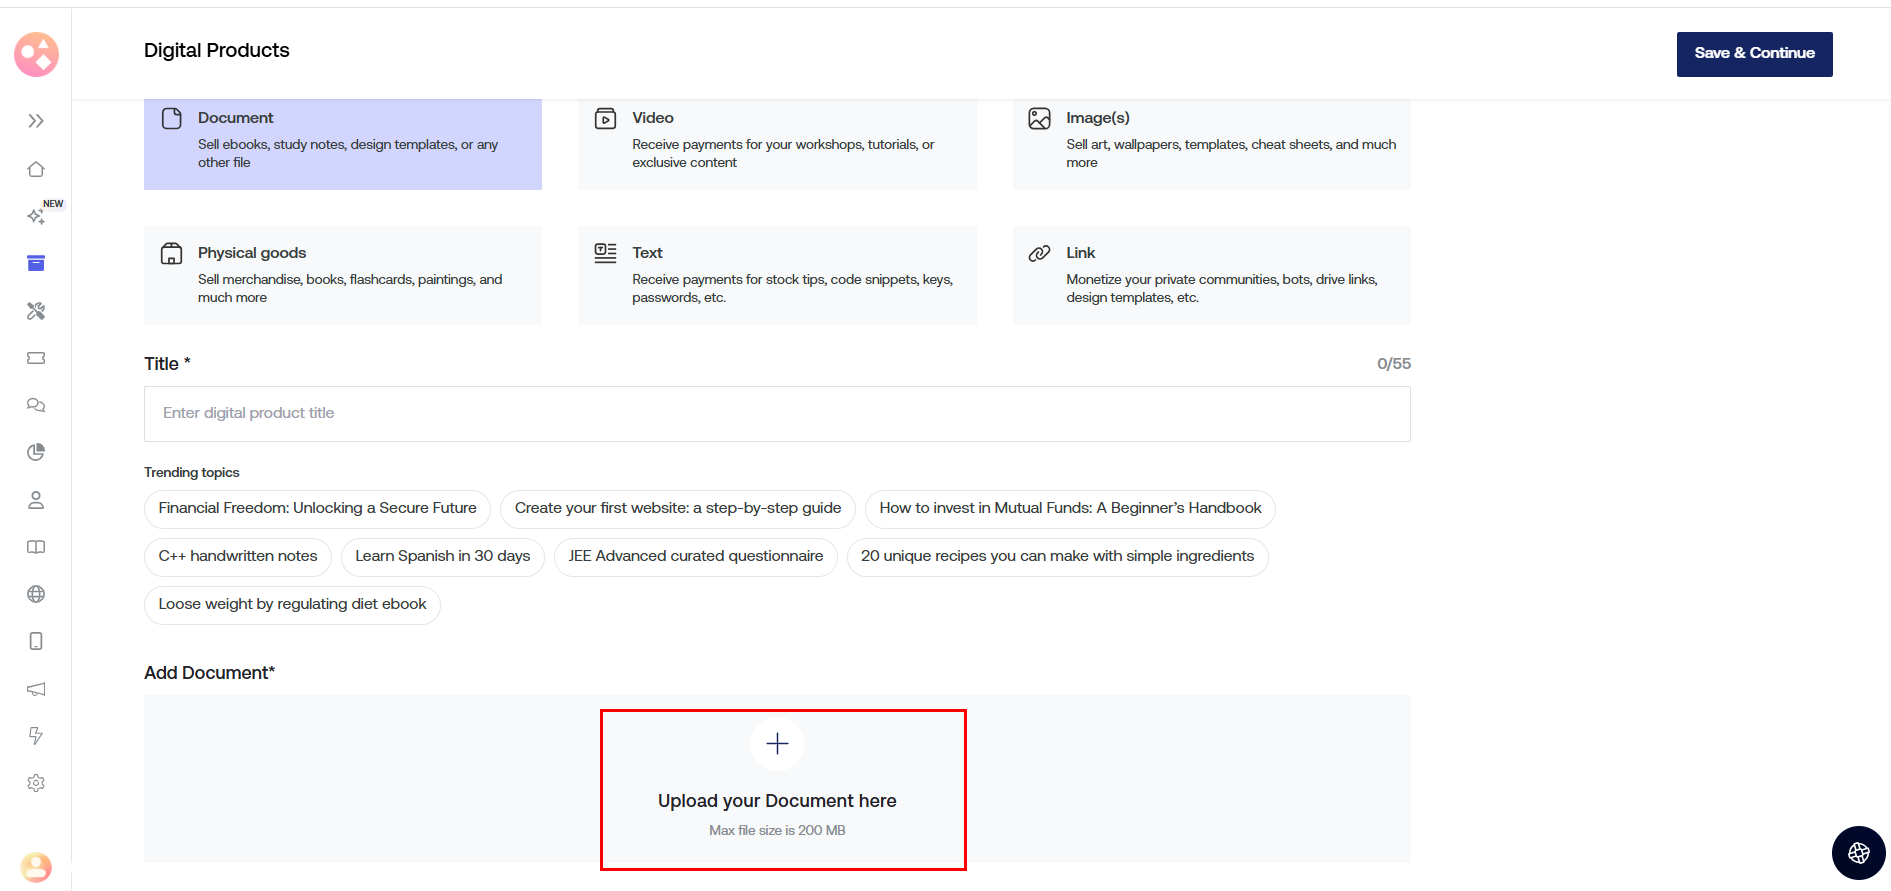Click the Save & Continue button

[1754, 54]
